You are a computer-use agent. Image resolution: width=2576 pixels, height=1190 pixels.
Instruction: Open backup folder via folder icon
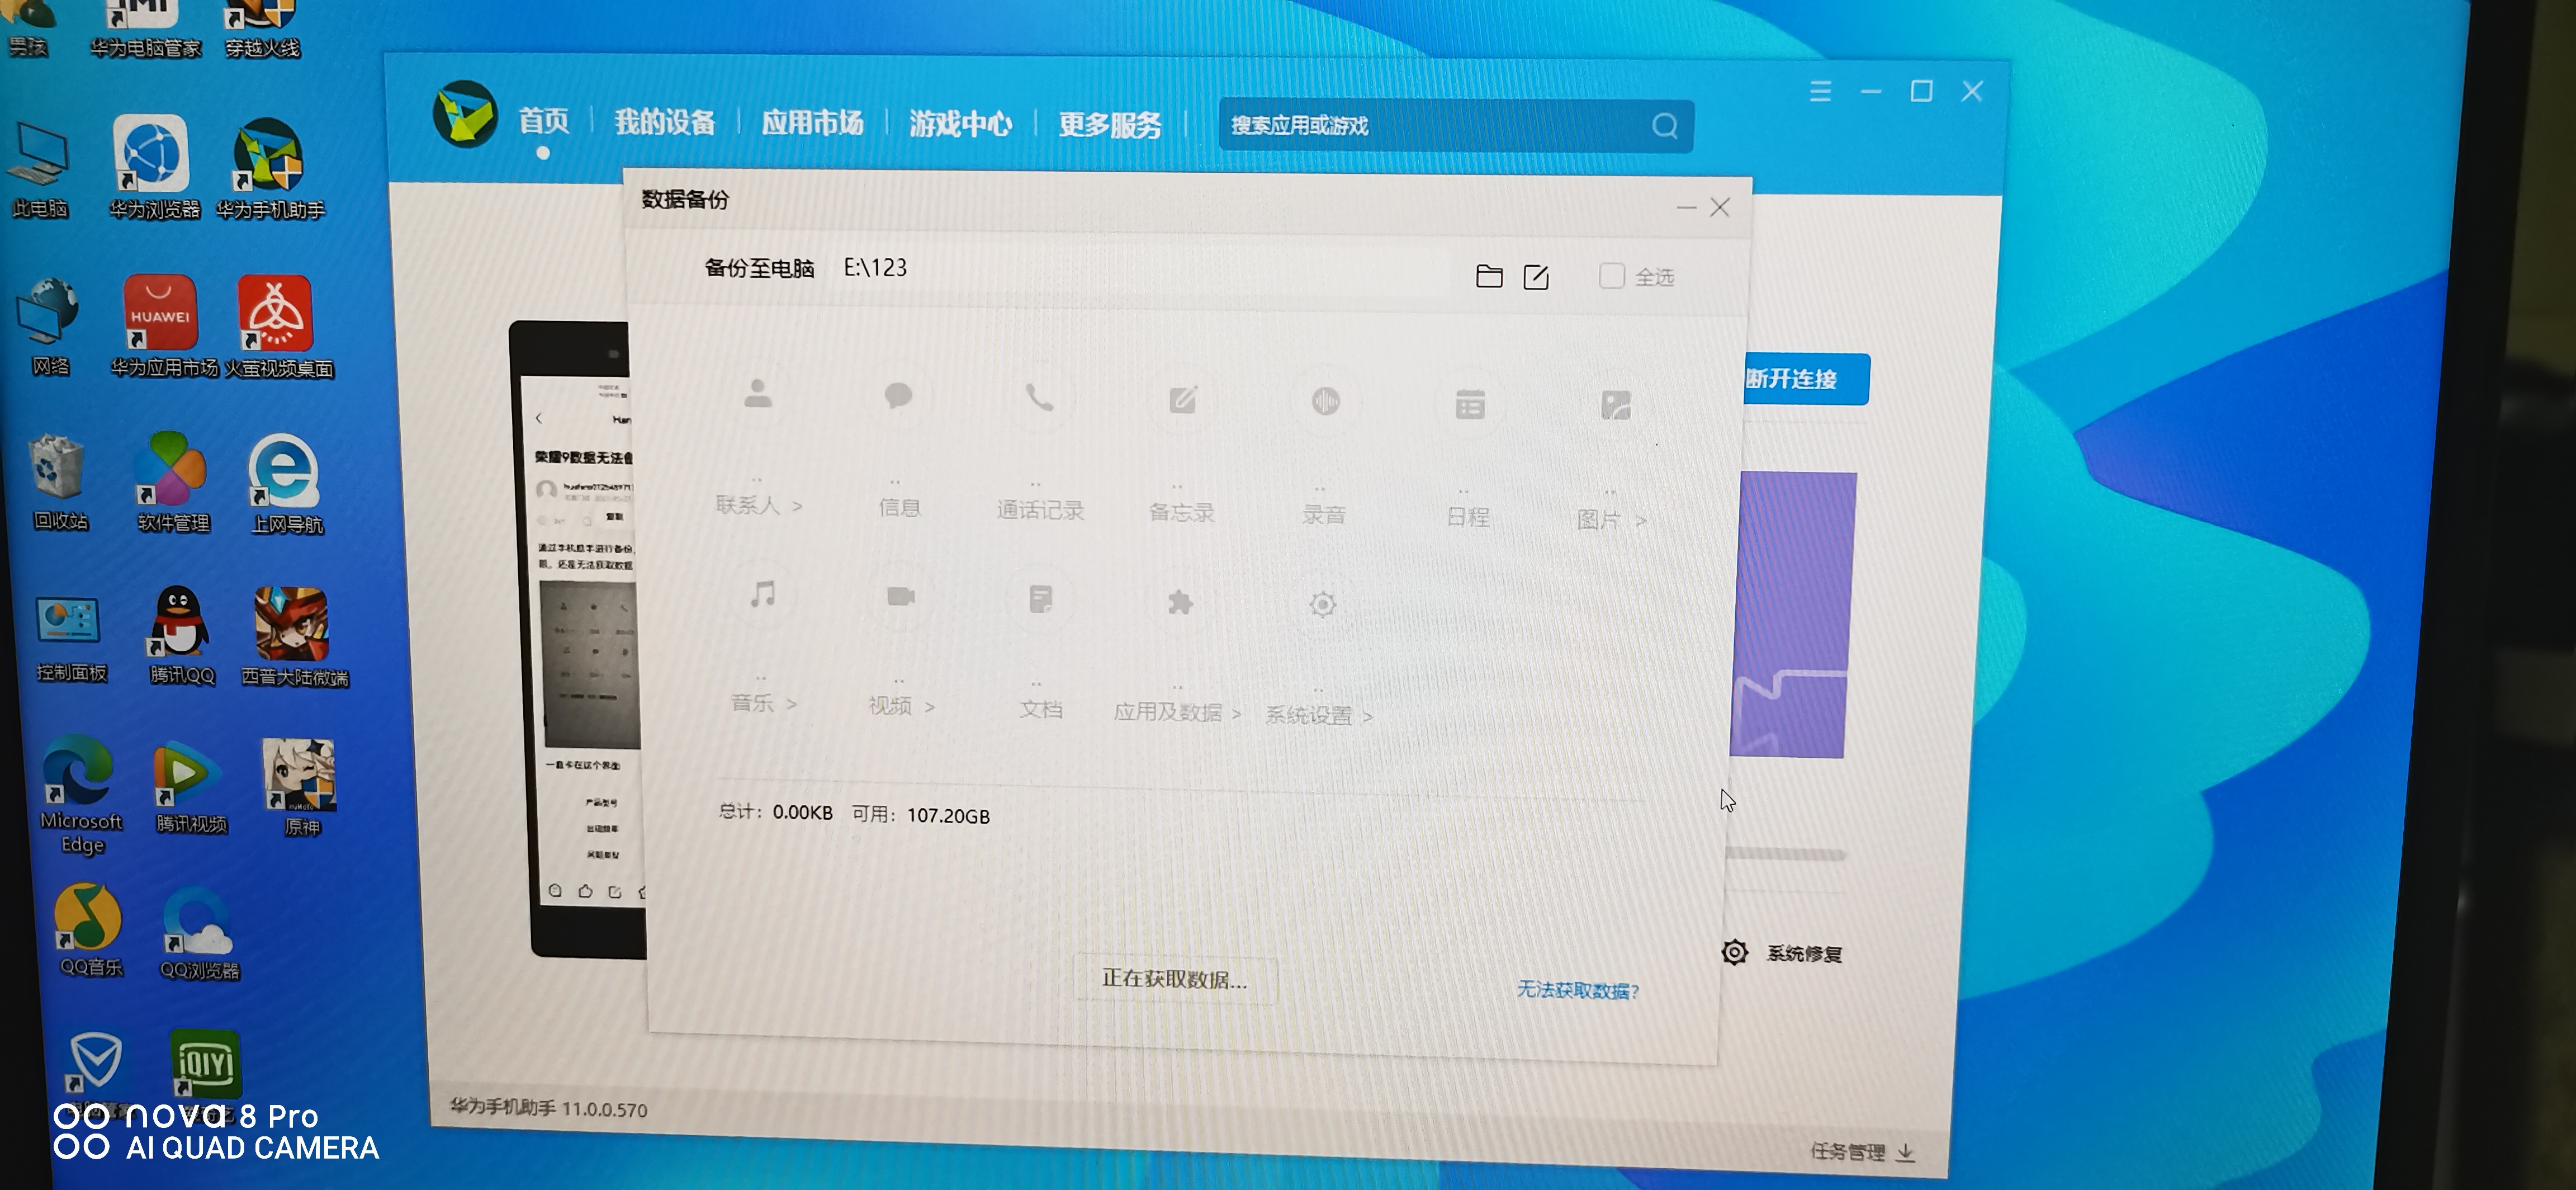[x=1489, y=276]
